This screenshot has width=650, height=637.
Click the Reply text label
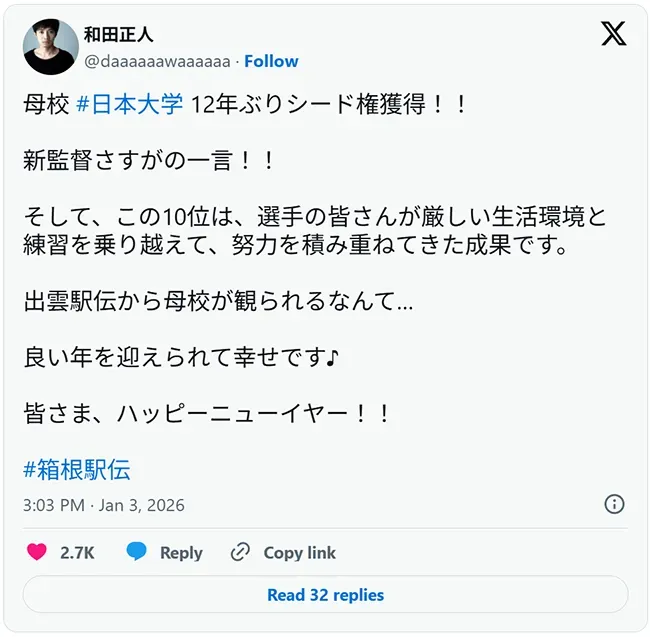pyautogui.click(x=181, y=552)
